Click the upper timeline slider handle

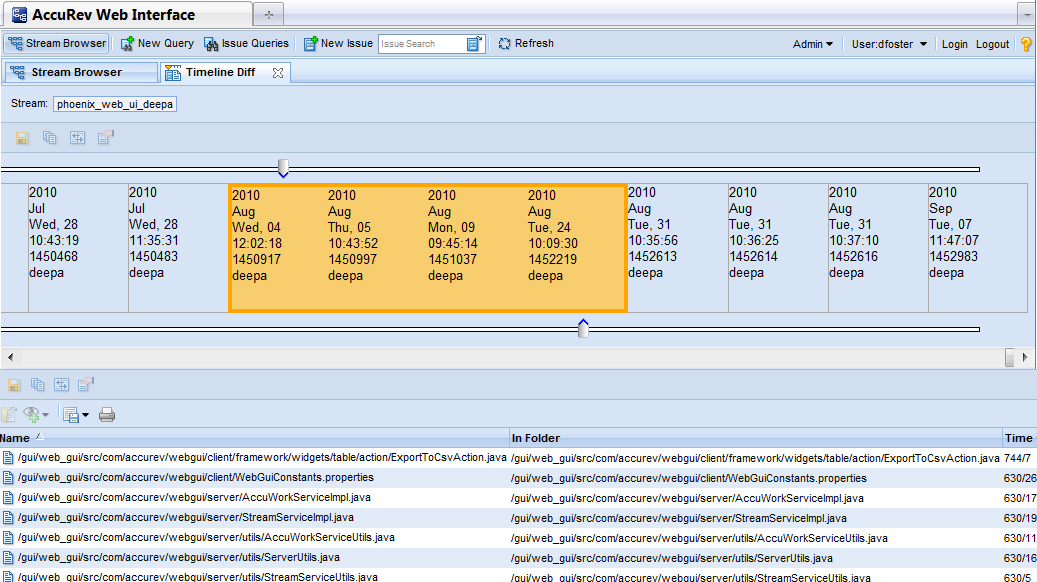click(283, 166)
